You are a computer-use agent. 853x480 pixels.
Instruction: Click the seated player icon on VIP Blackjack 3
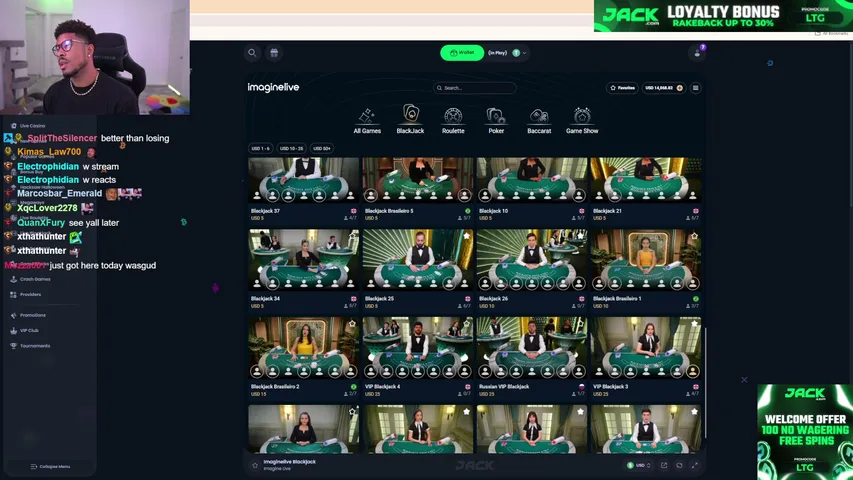(x=693, y=372)
